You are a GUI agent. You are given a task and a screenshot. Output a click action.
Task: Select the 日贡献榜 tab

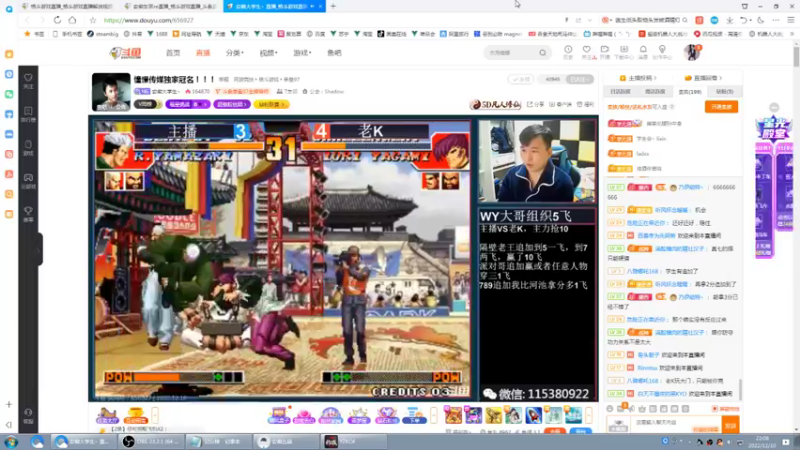tap(620, 92)
